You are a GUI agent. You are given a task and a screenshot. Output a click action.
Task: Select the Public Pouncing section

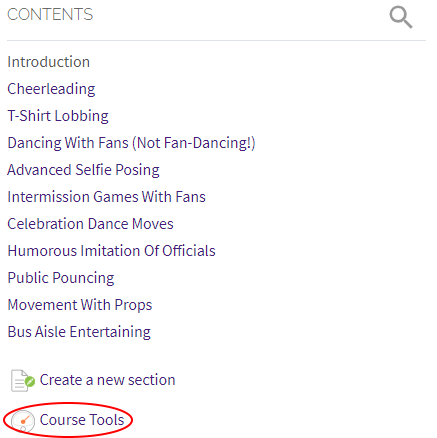[x=61, y=278]
